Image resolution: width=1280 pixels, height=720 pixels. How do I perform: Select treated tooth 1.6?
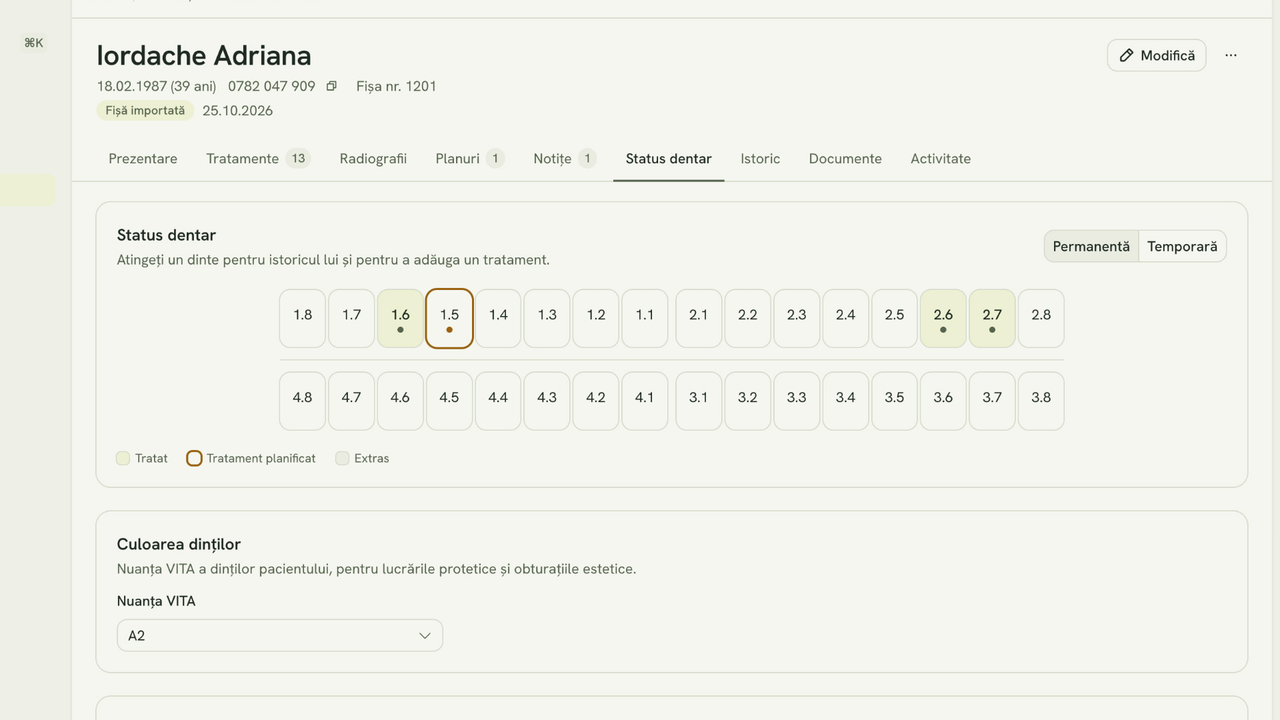click(400, 319)
